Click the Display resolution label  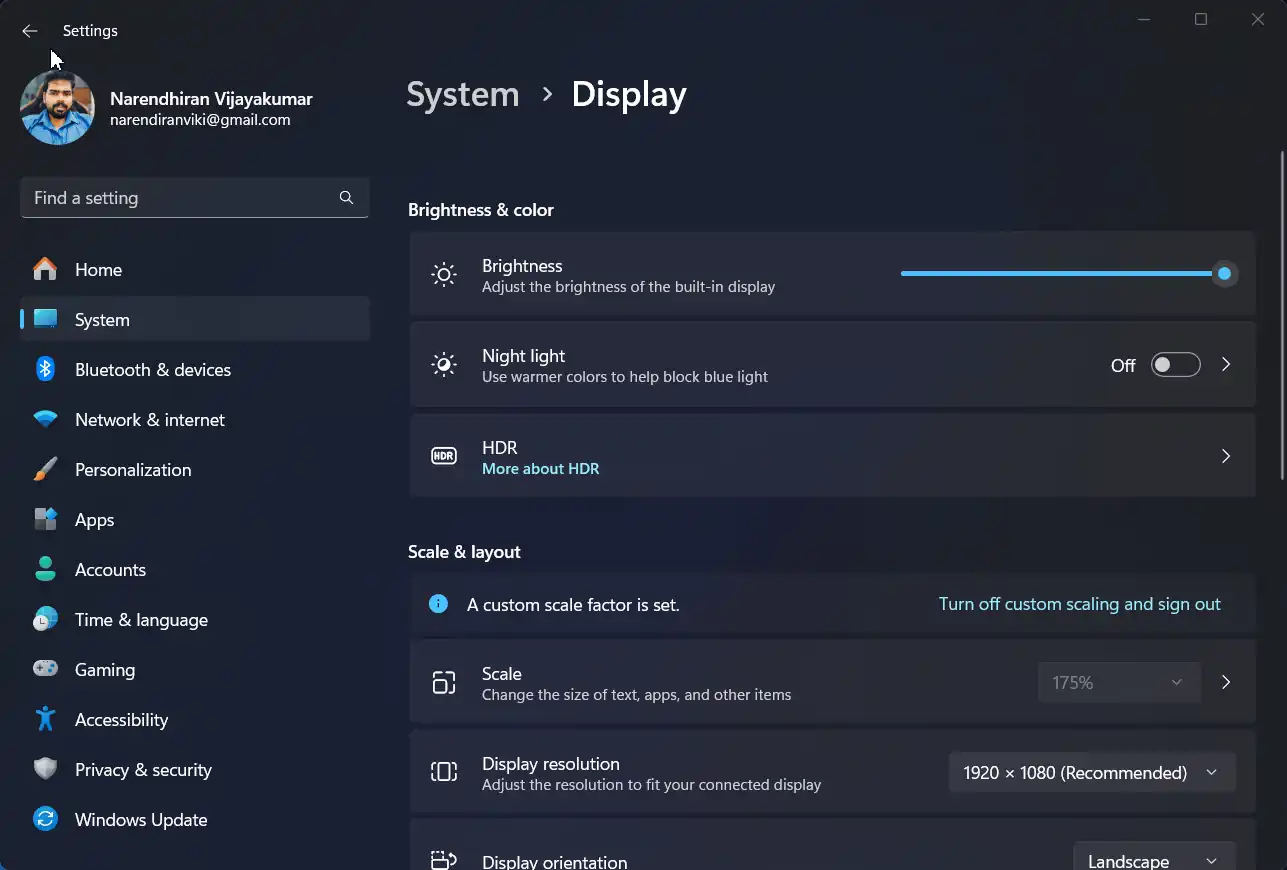pyautogui.click(x=551, y=764)
